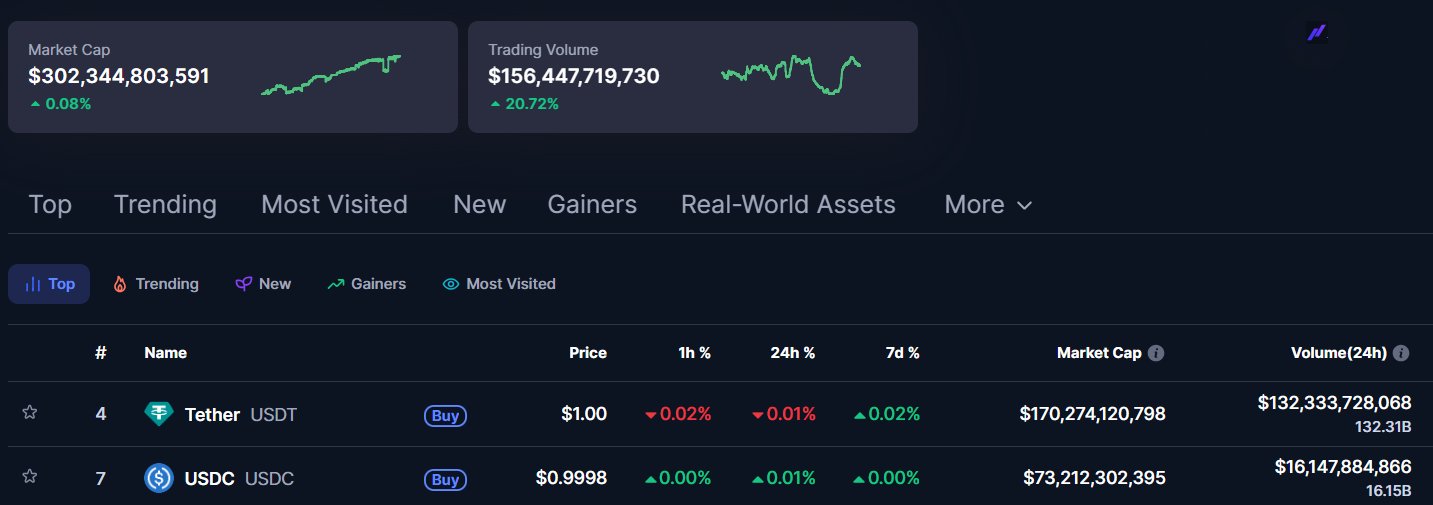1433x505 pixels.
Task: Click the Trading Volume summary card
Action: 692,77
